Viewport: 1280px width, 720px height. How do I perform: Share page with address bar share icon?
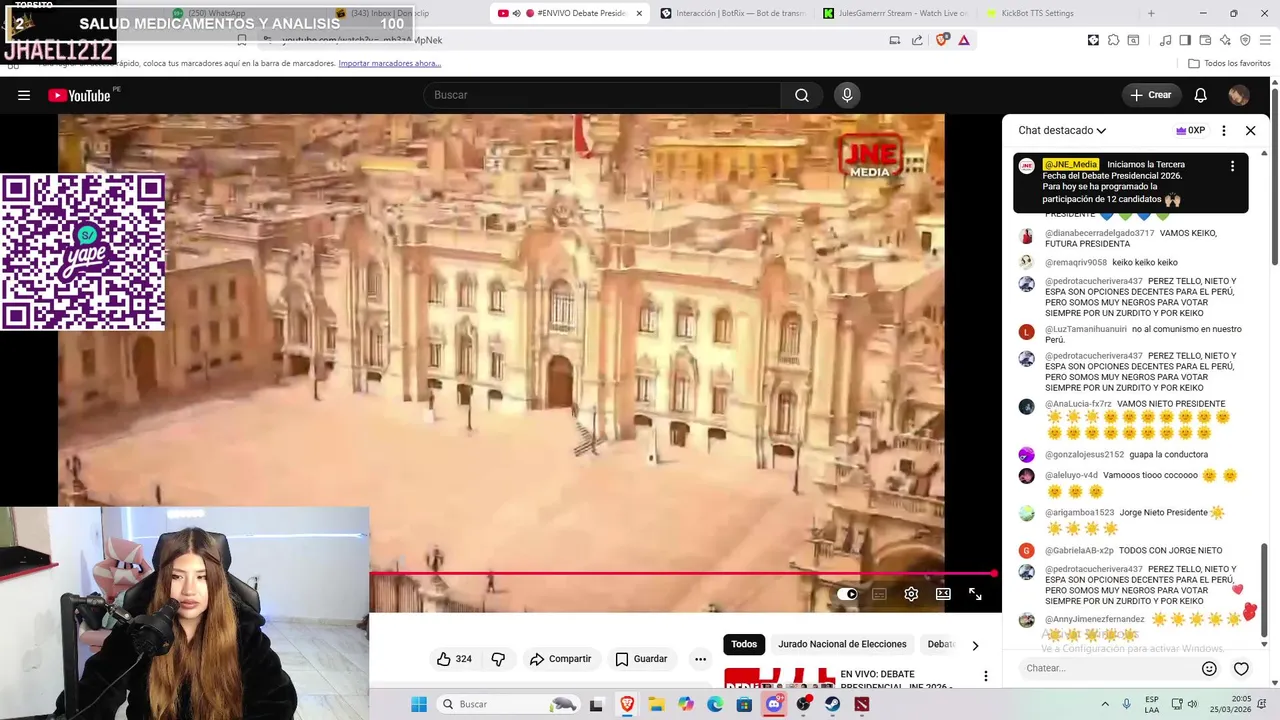tap(917, 40)
